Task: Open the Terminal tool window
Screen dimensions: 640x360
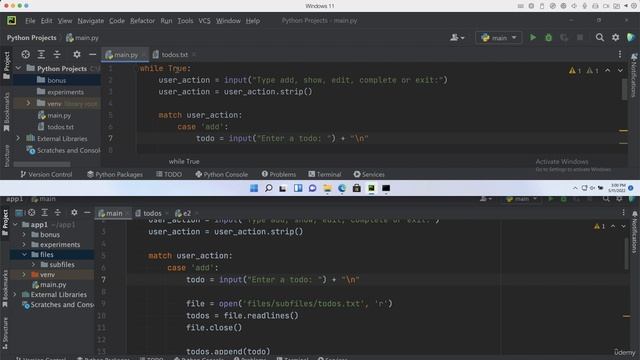Action: 324,174
